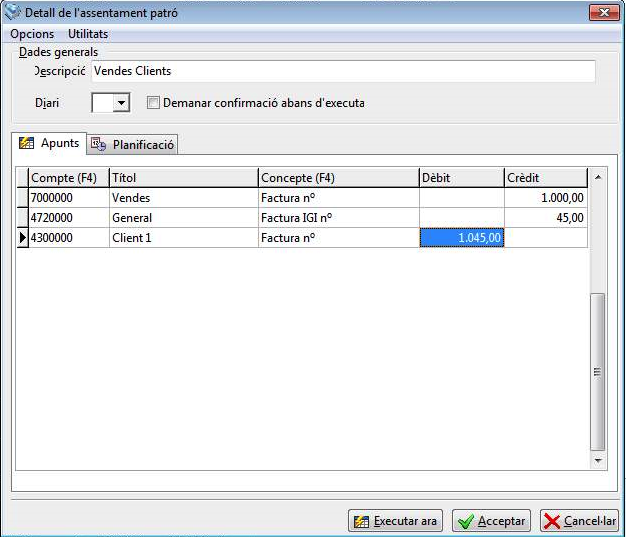Click the row selector for 4720000 row

22,218
